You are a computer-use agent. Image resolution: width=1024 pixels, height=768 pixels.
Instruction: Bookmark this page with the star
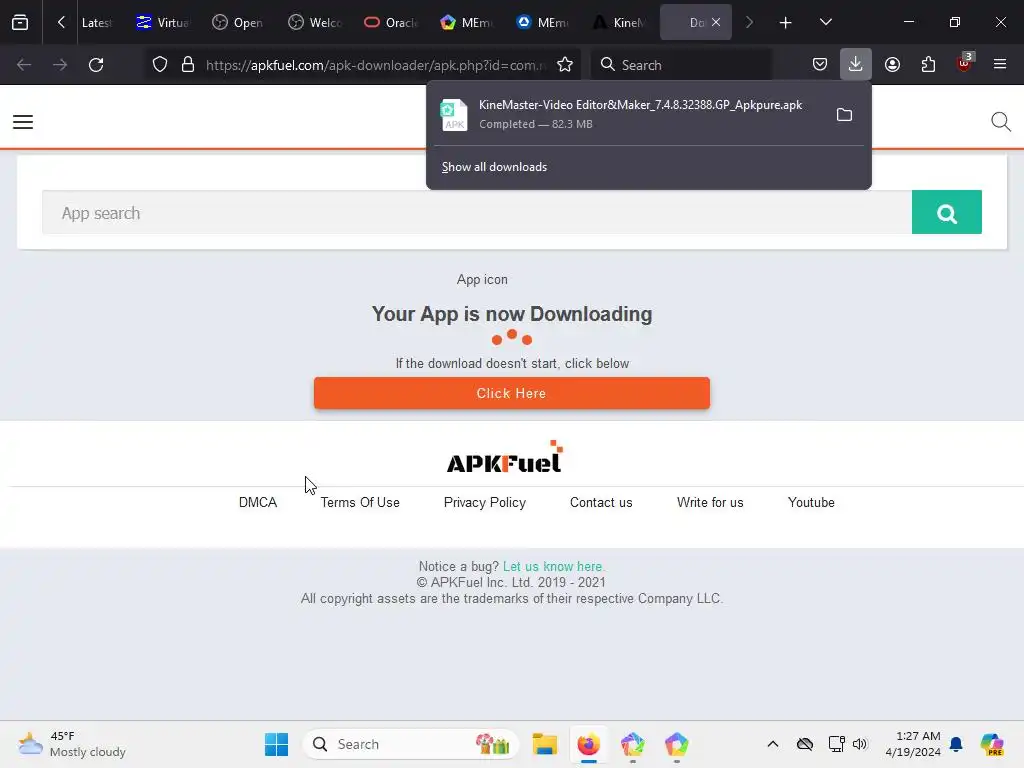pos(565,65)
